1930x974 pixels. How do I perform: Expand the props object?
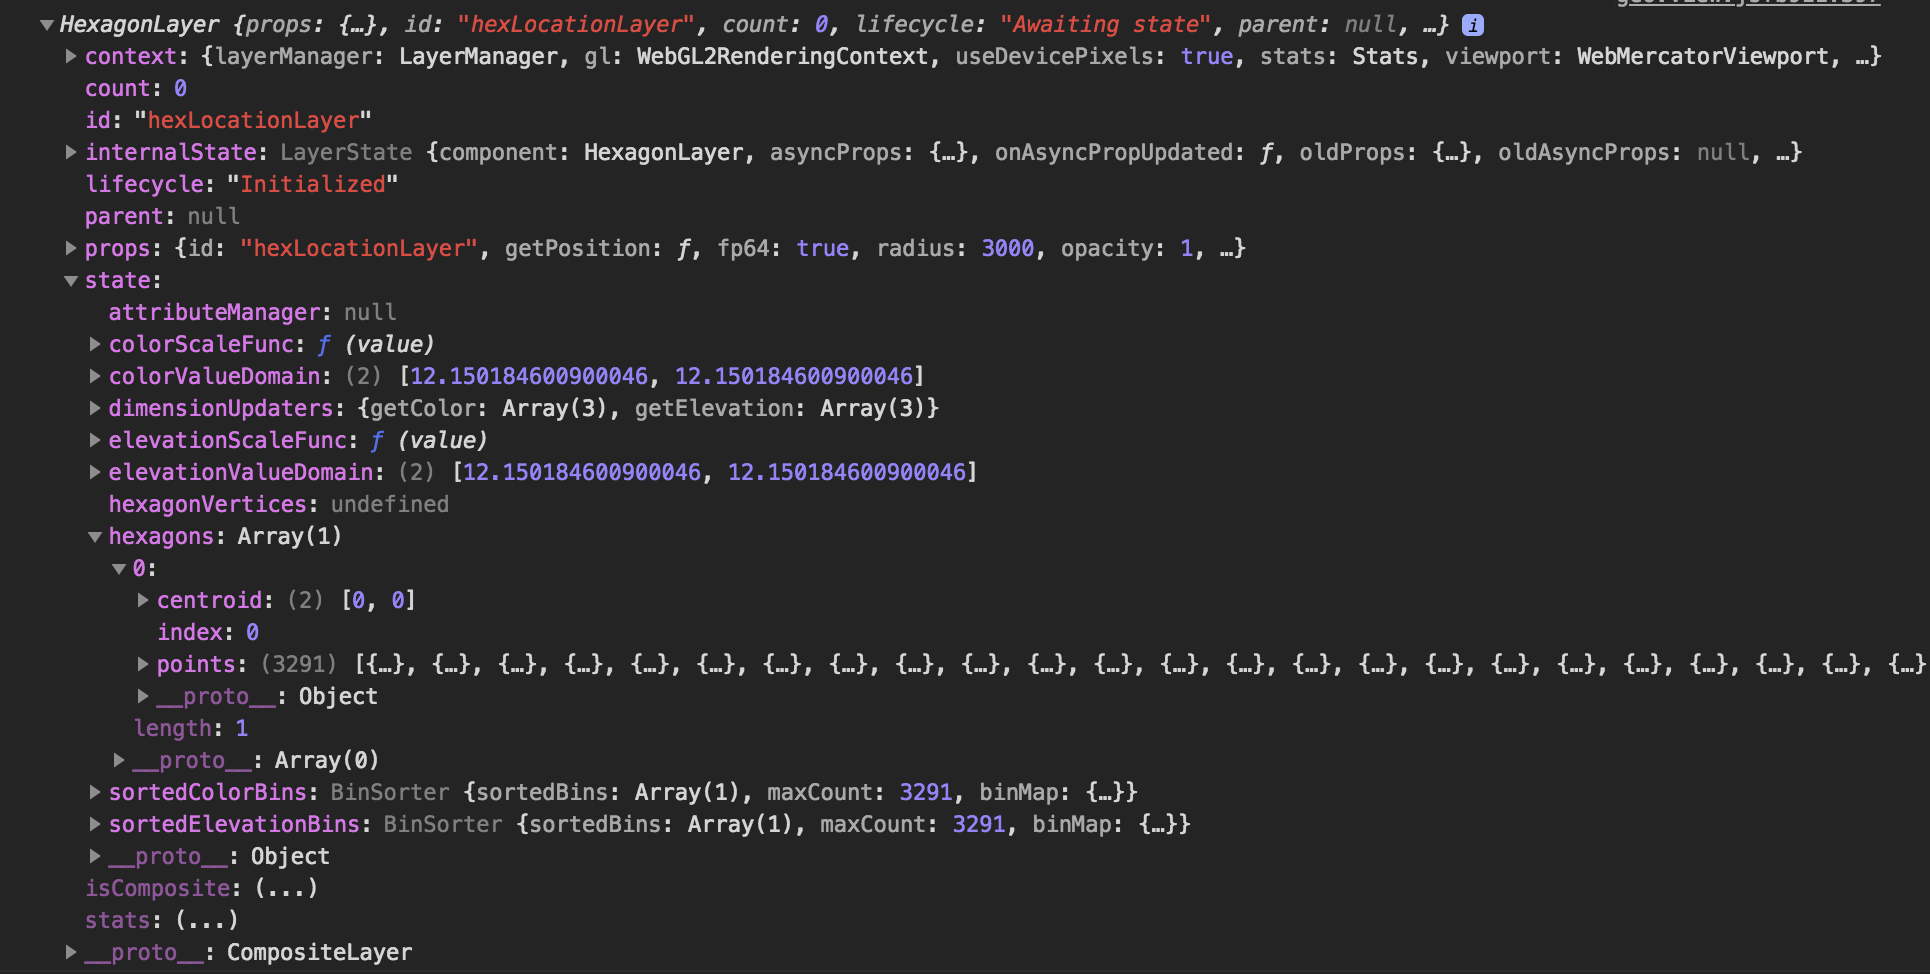[x=71, y=249]
